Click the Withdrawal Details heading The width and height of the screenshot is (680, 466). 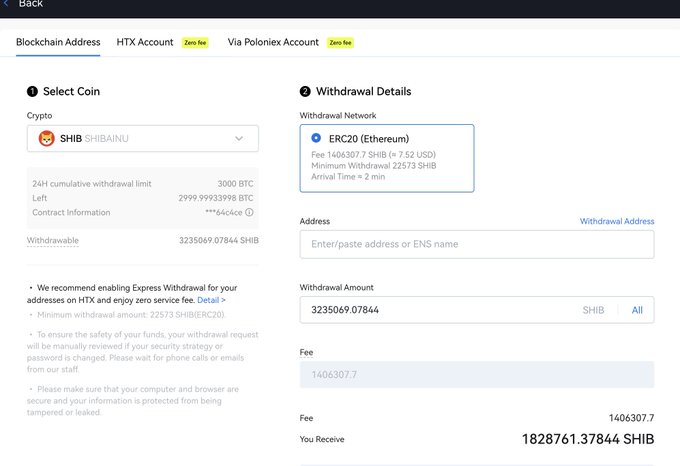click(363, 91)
